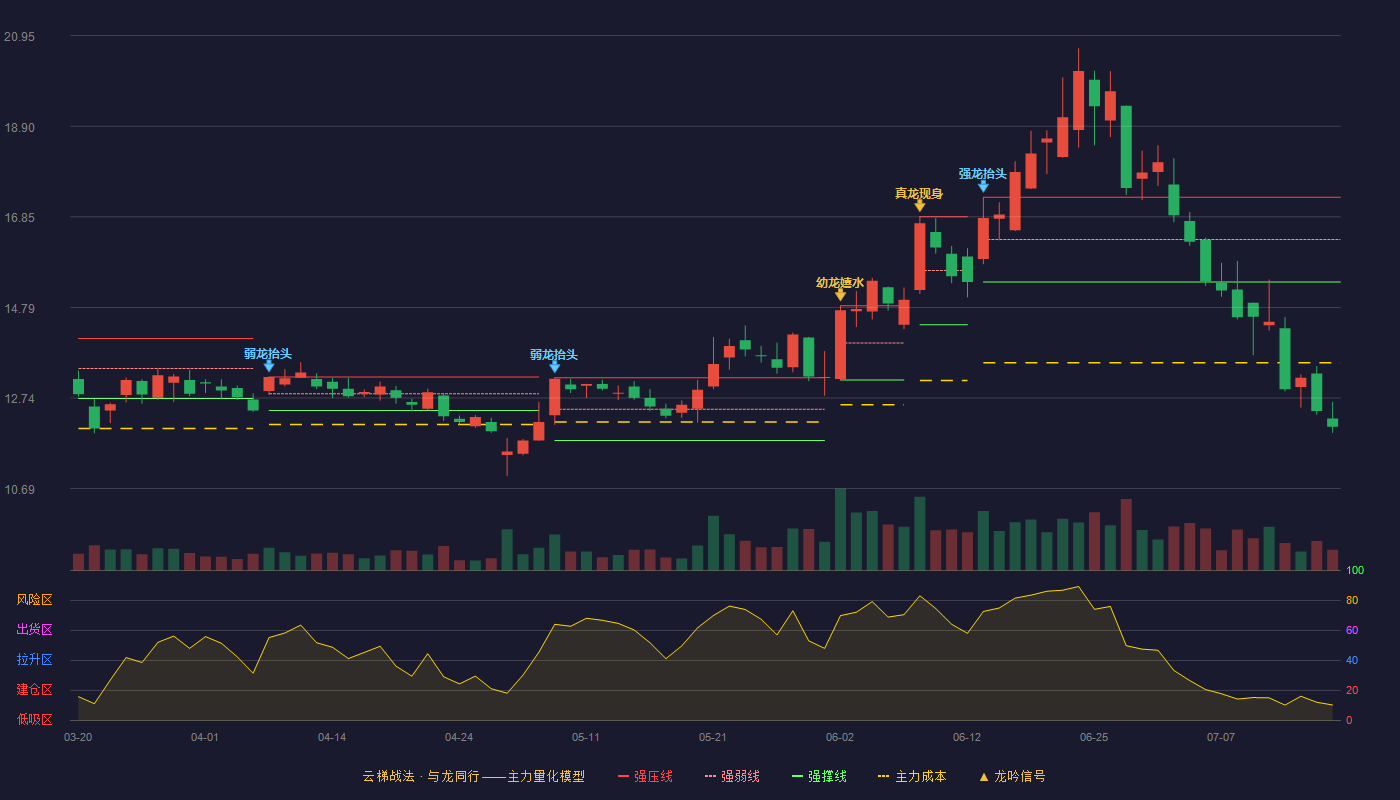This screenshot has height=800, width=1400.
Task: Select the 04-24 date on the time axis
Action: (459, 737)
